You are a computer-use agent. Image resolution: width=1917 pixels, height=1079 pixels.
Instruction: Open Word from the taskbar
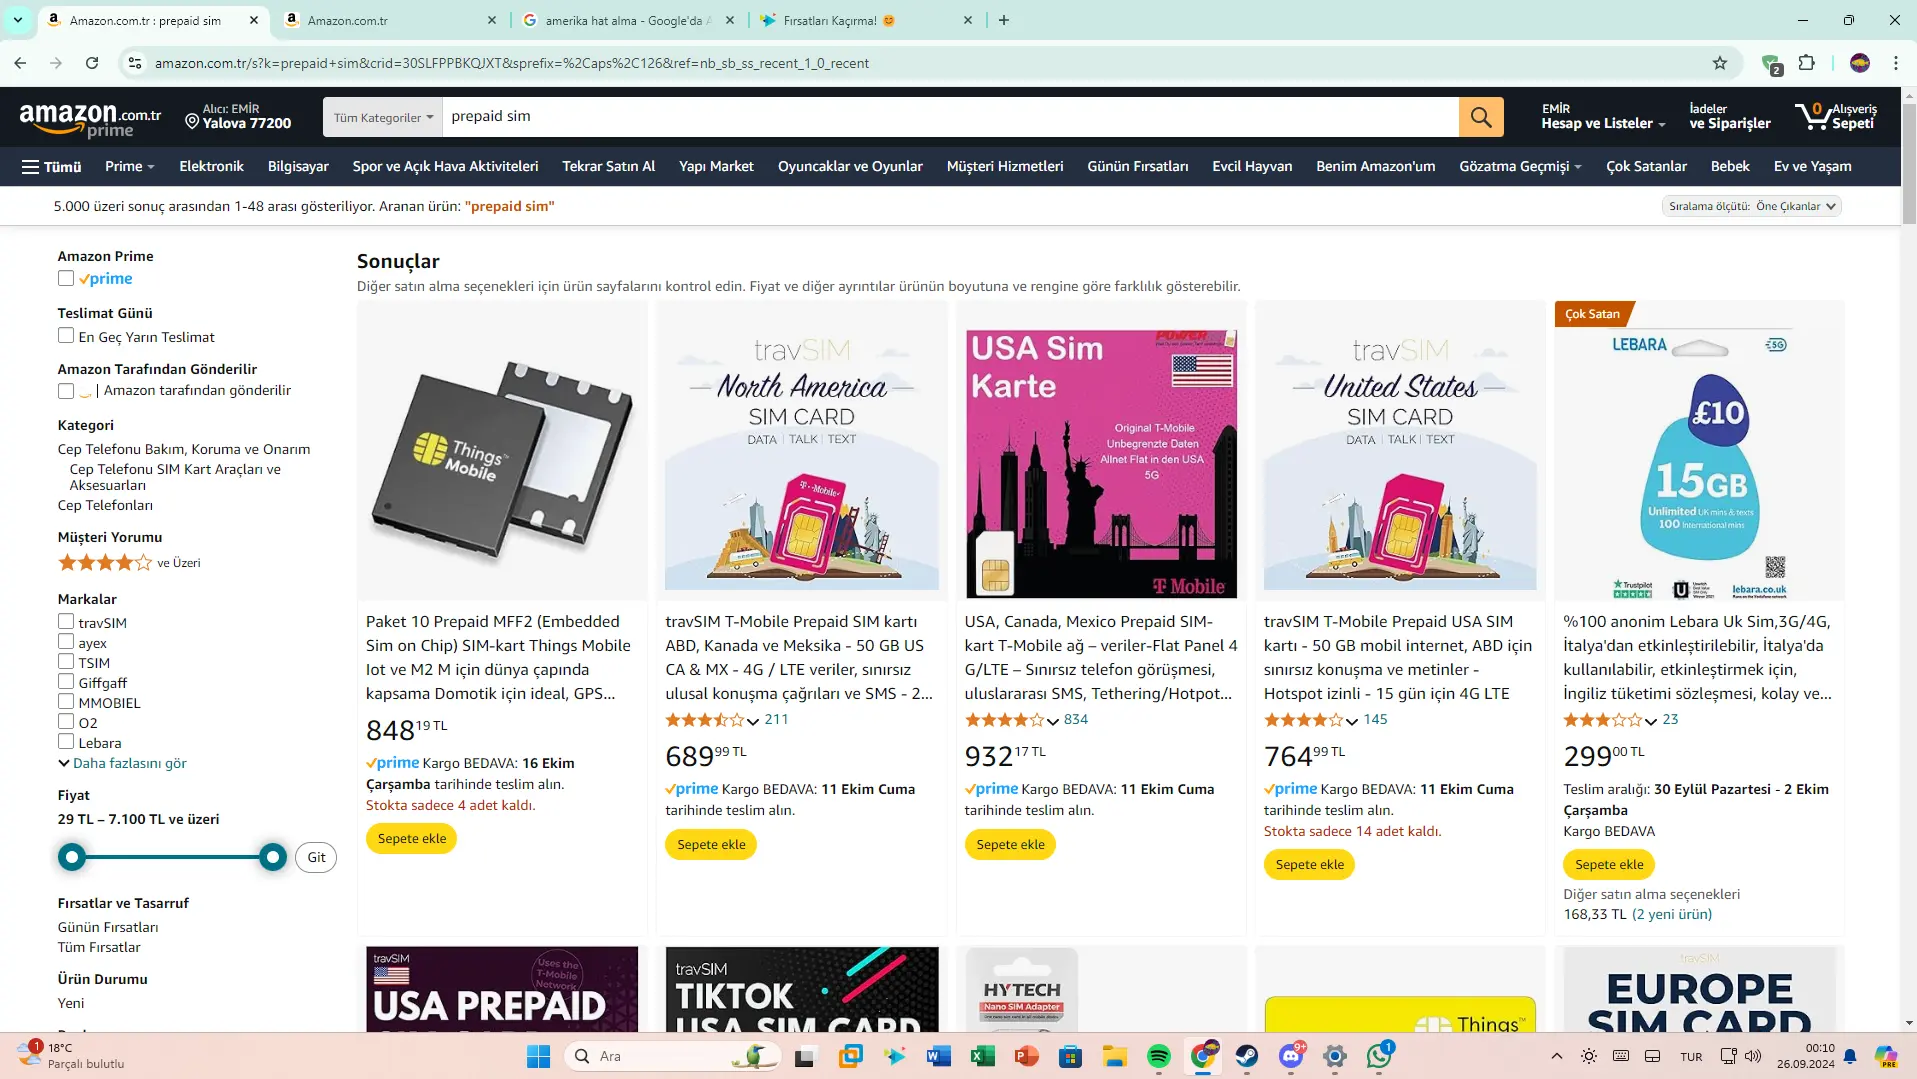(938, 1056)
